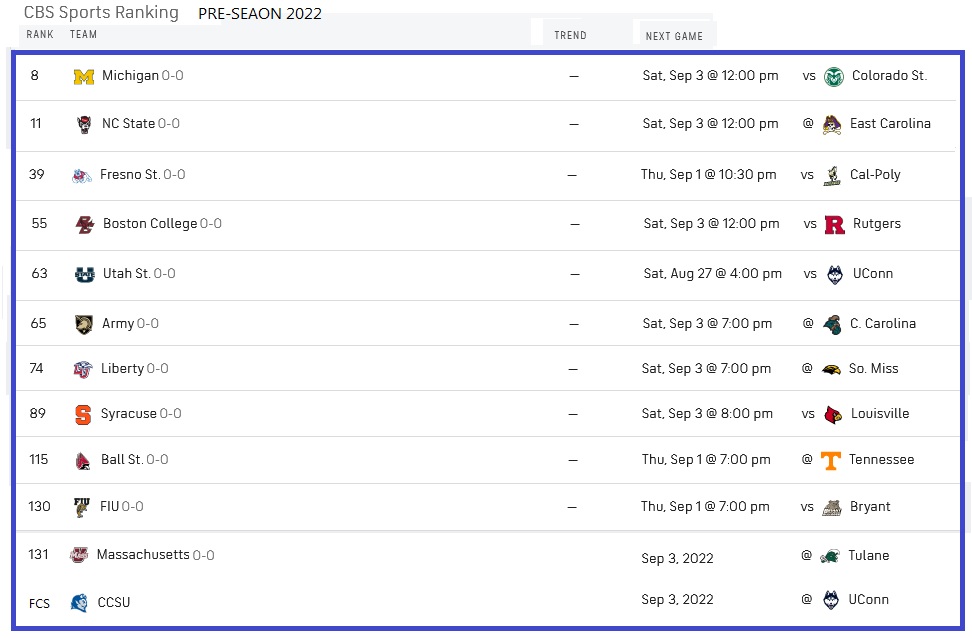Viewport: 972px width, 638px height.
Task: Click the TREND column header
Action: 570,35
